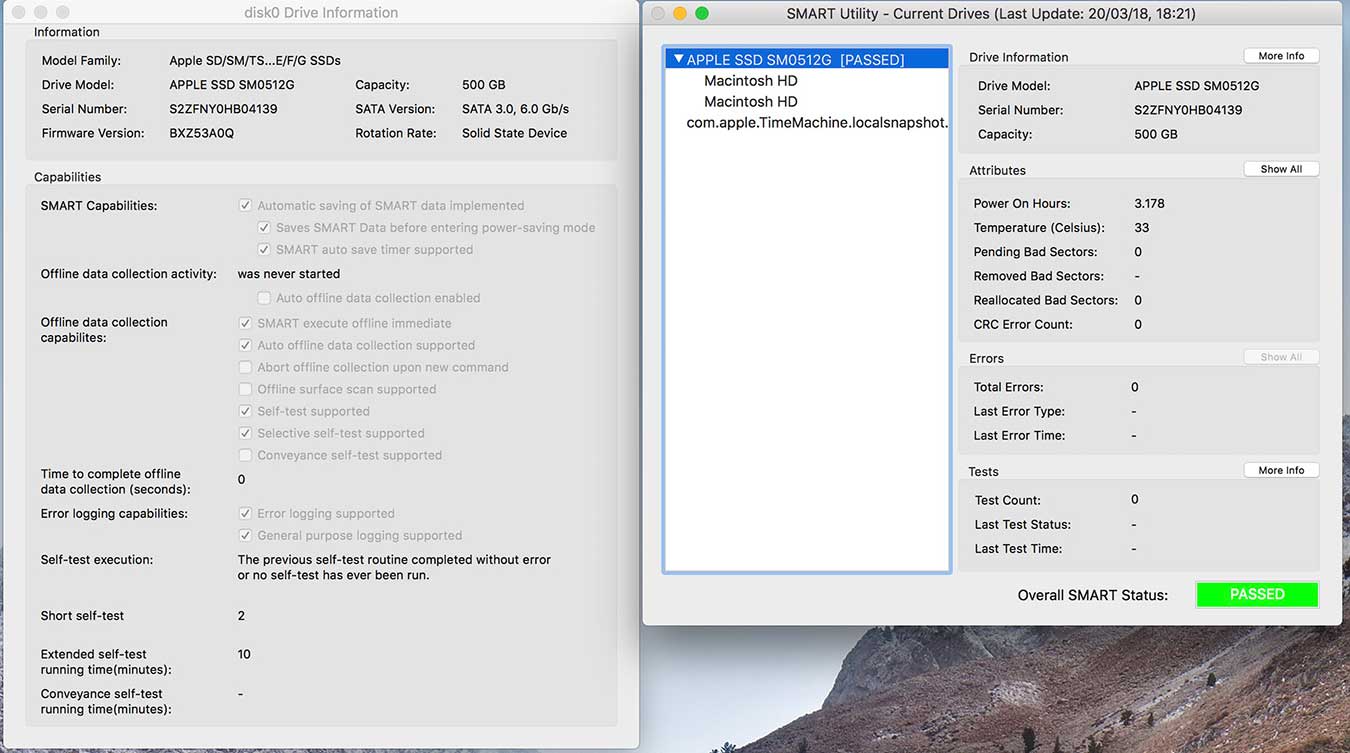
Task: Click Temperature (Celsius) value 33
Action: click(x=1142, y=227)
